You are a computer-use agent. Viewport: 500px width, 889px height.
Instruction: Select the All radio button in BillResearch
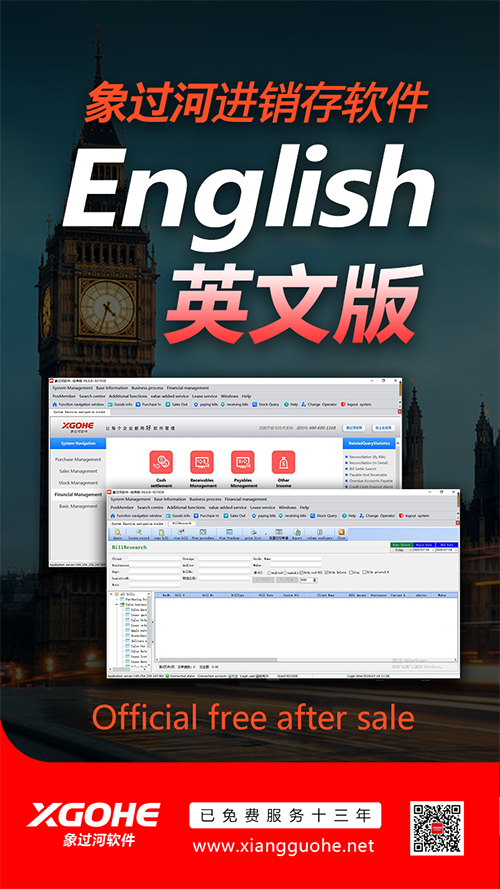point(255,572)
